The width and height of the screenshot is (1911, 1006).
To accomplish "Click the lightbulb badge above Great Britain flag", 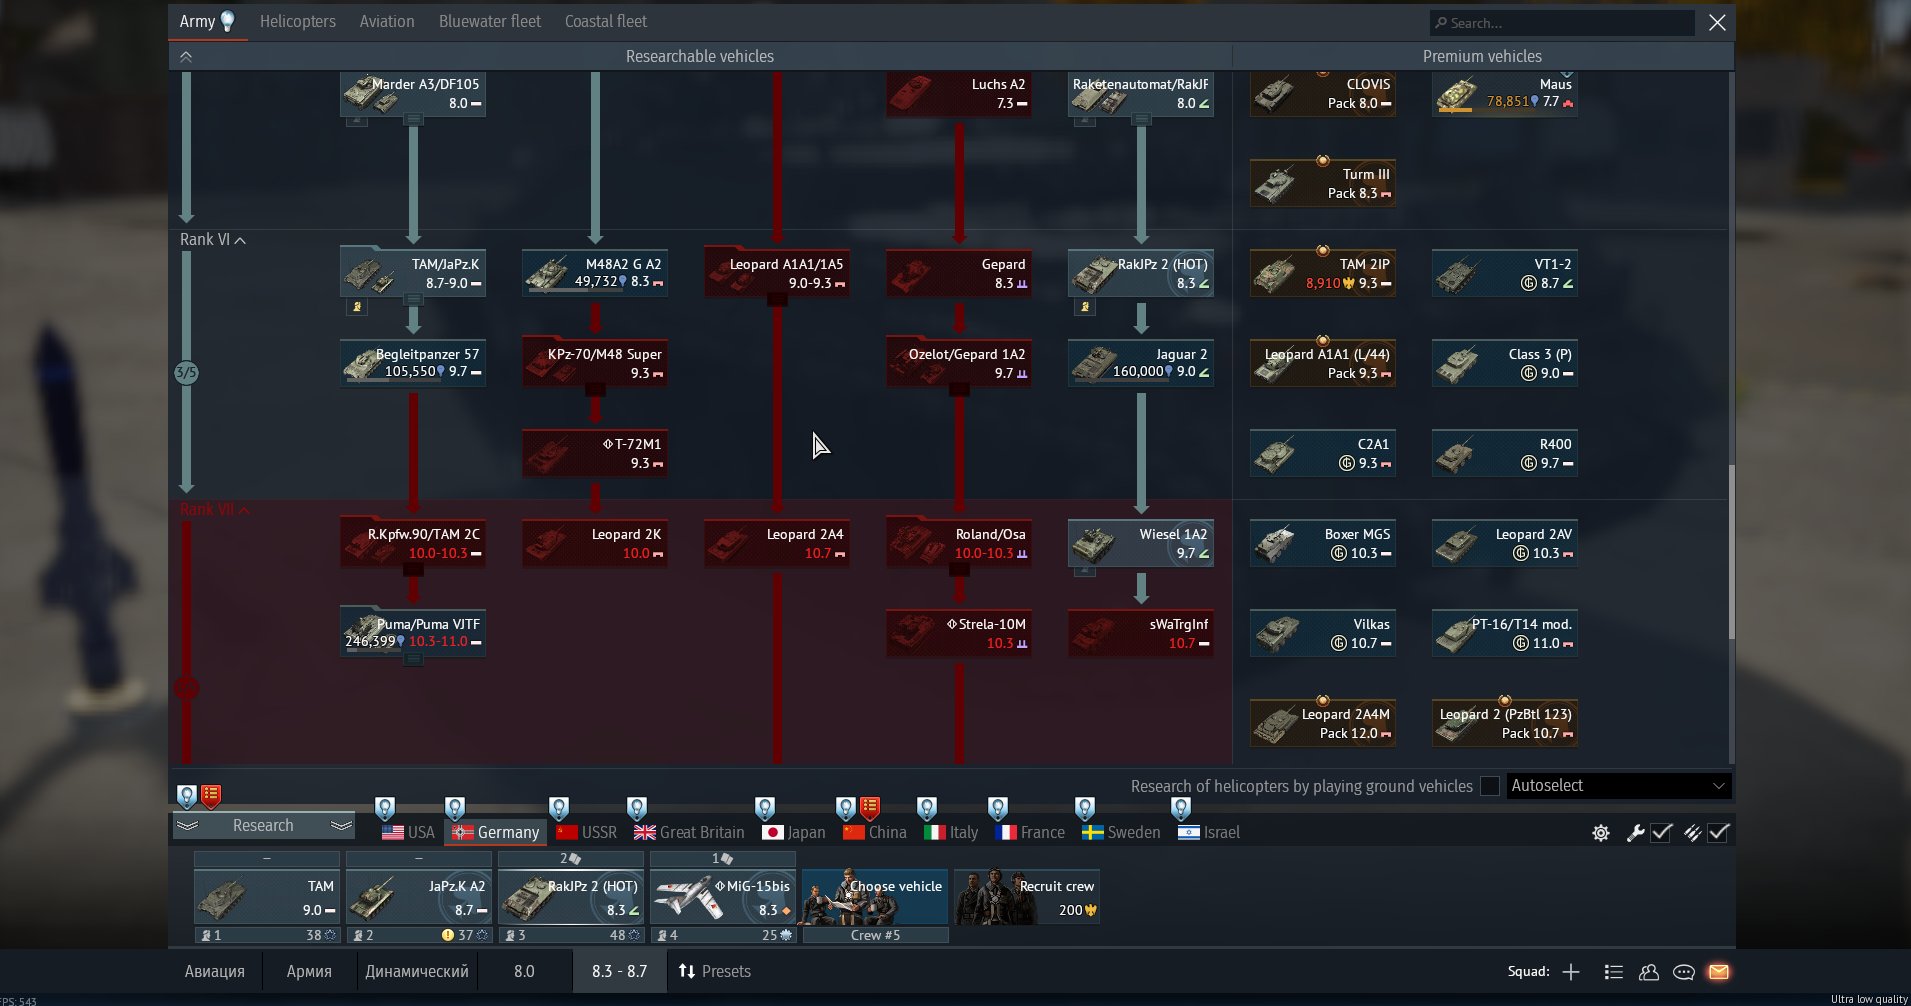I will point(637,808).
